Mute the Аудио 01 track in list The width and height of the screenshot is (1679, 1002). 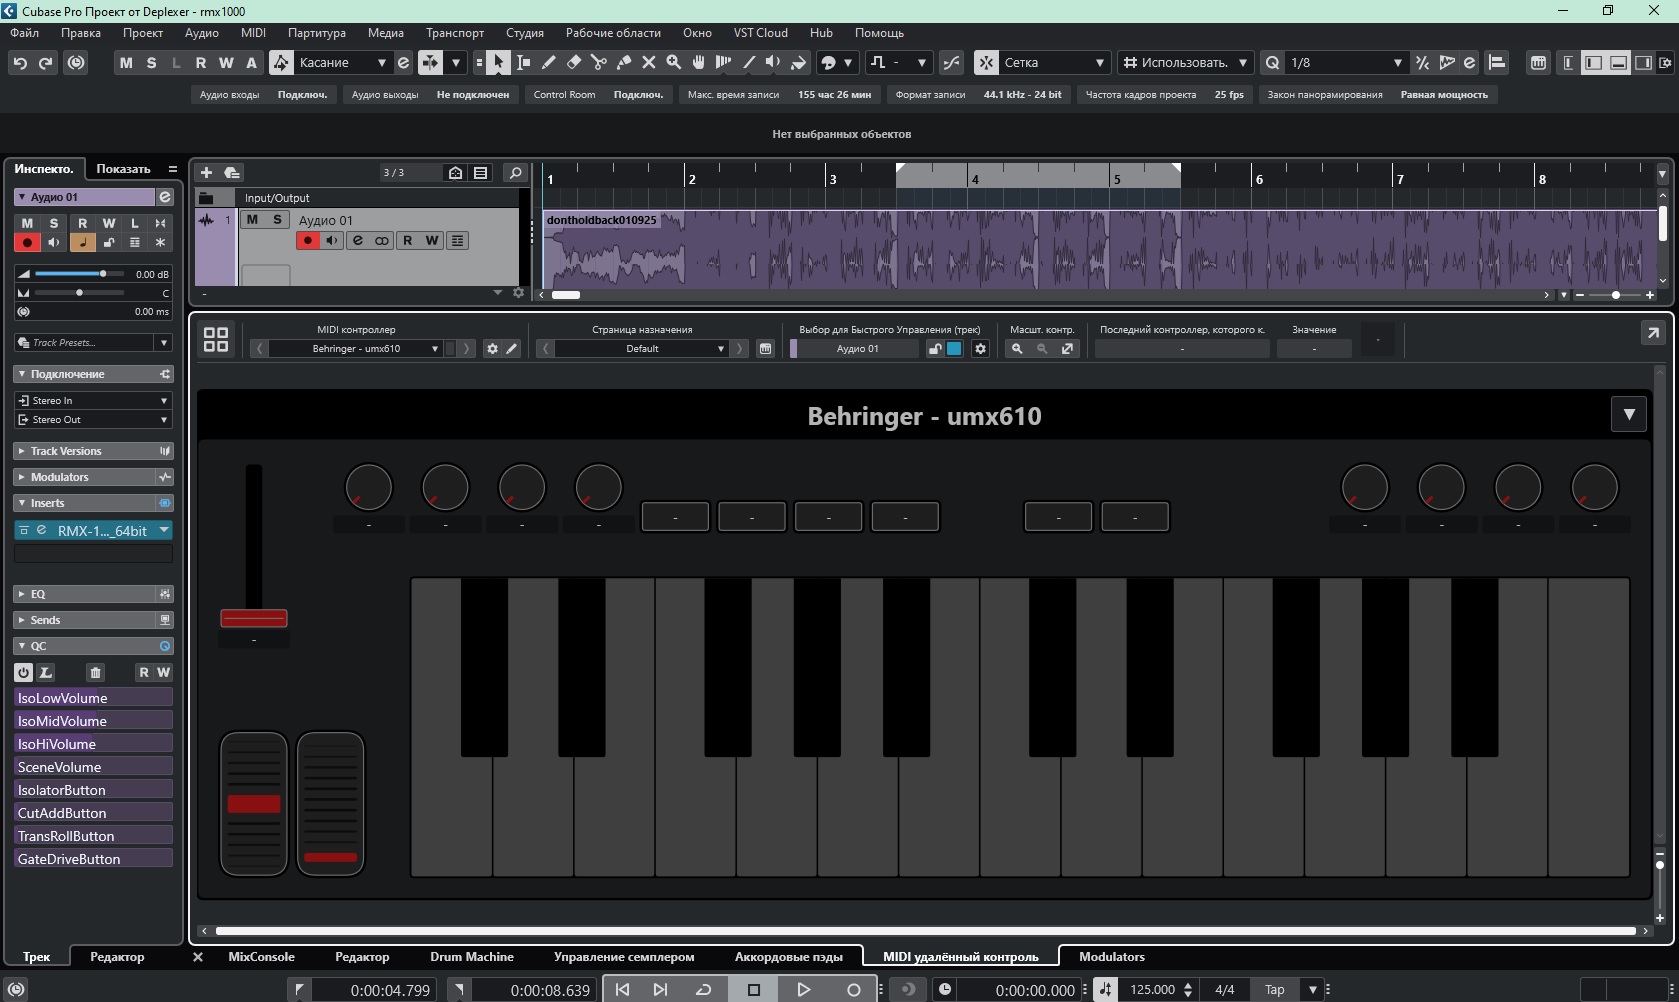(x=252, y=219)
